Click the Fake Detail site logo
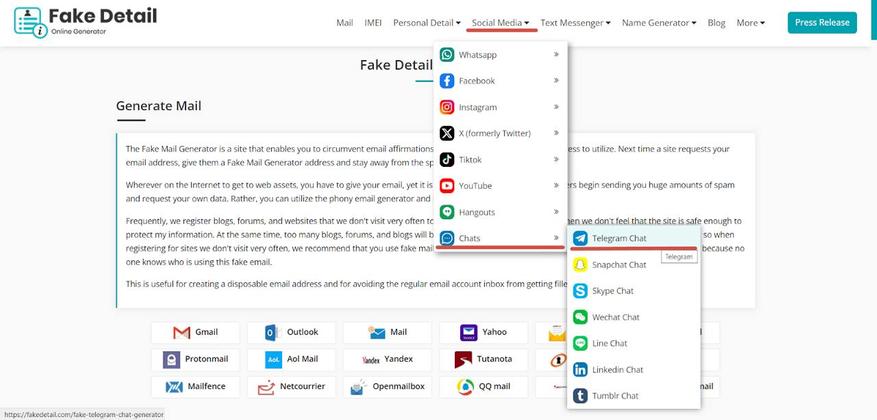877x420 pixels. click(86, 22)
